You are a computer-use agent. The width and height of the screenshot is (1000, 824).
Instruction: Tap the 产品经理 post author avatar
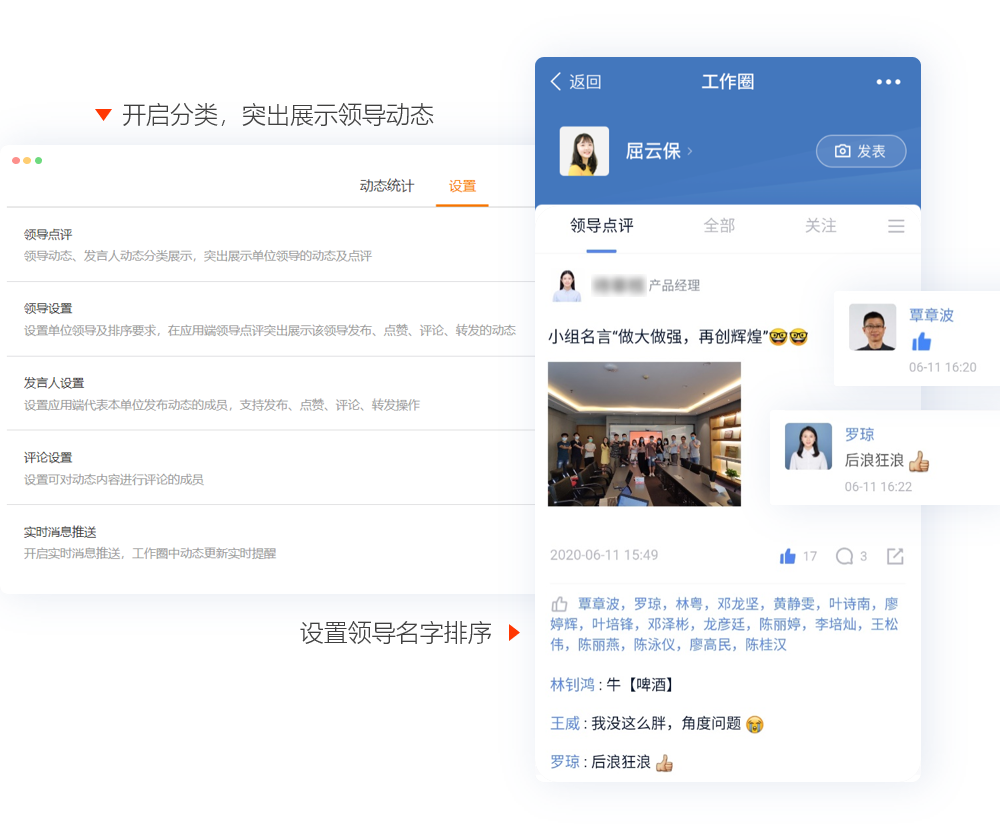[566, 285]
